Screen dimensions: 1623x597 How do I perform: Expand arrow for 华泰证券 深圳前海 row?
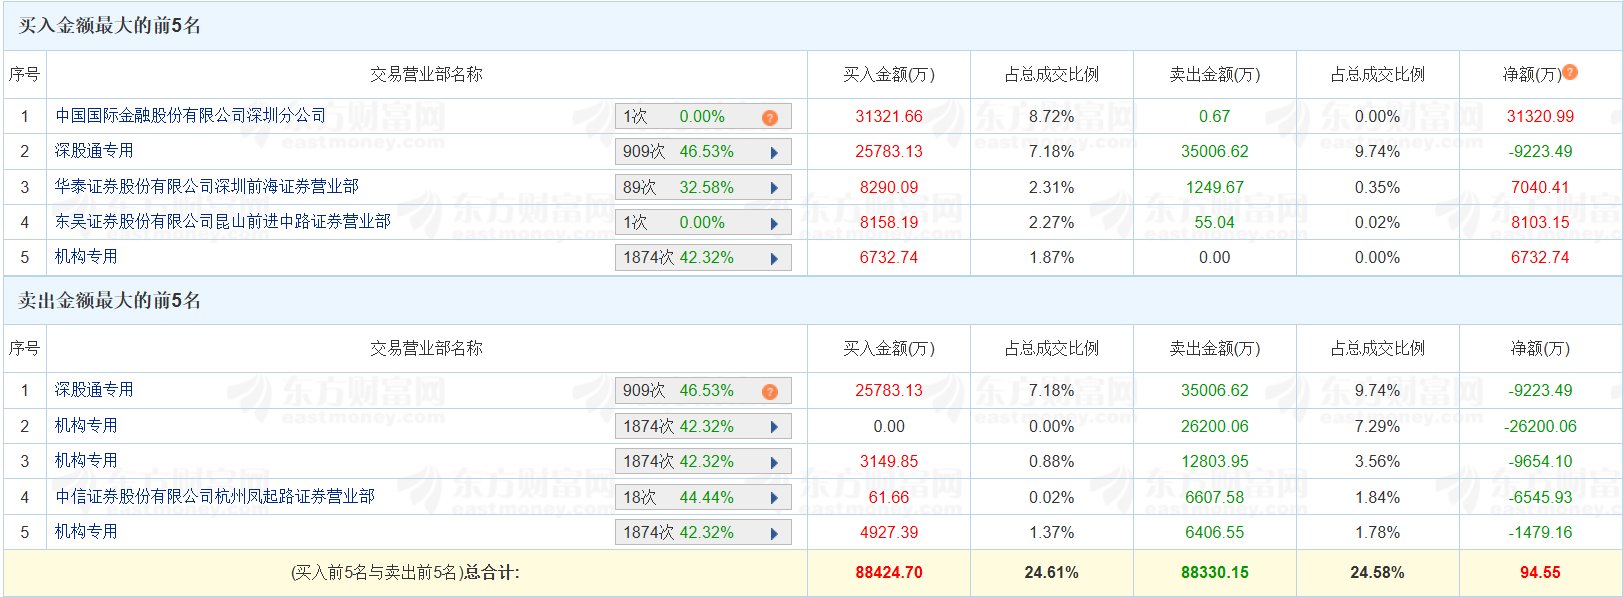tap(774, 188)
